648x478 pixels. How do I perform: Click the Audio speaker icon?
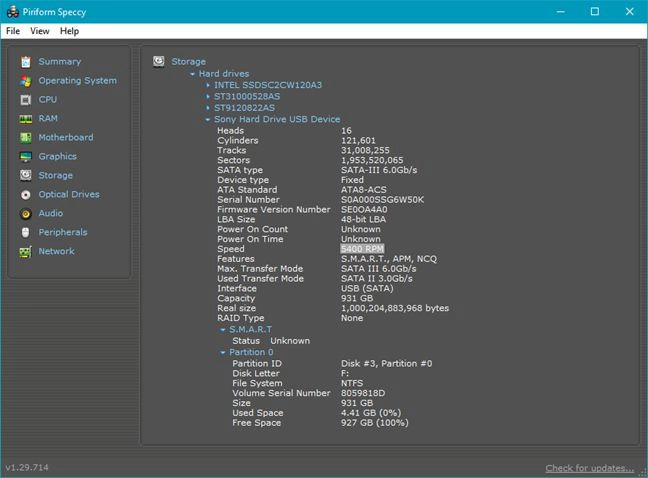click(x=26, y=214)
